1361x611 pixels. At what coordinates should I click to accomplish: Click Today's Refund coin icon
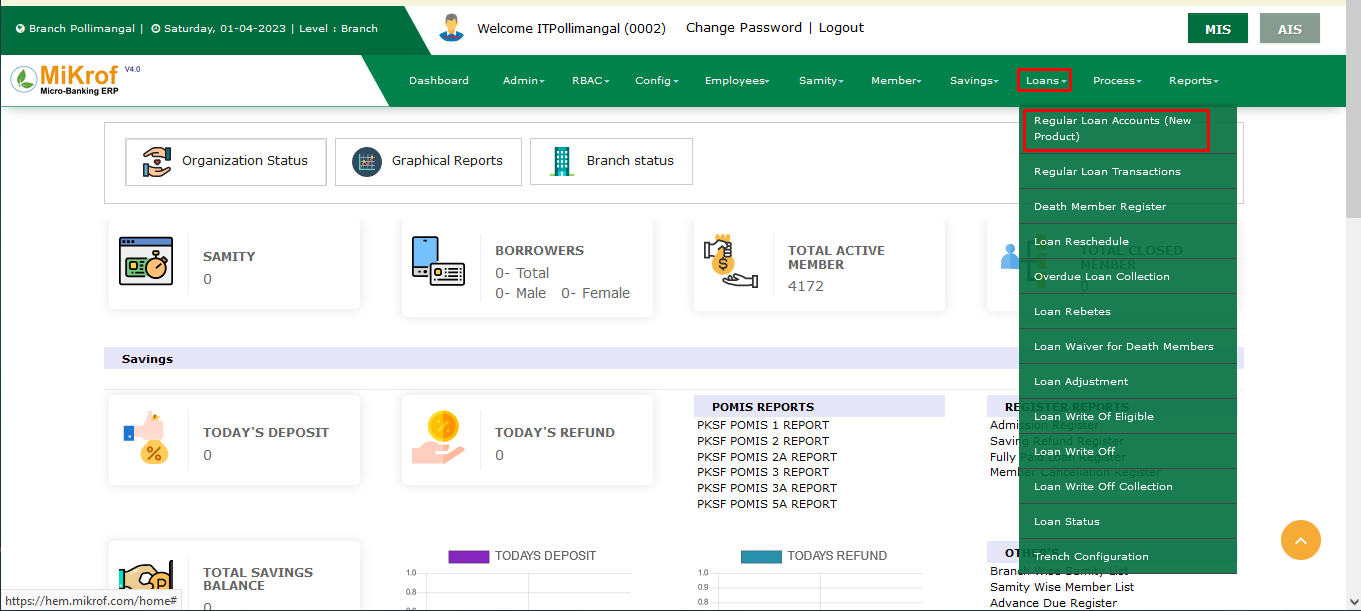click(x=440, y=438)
